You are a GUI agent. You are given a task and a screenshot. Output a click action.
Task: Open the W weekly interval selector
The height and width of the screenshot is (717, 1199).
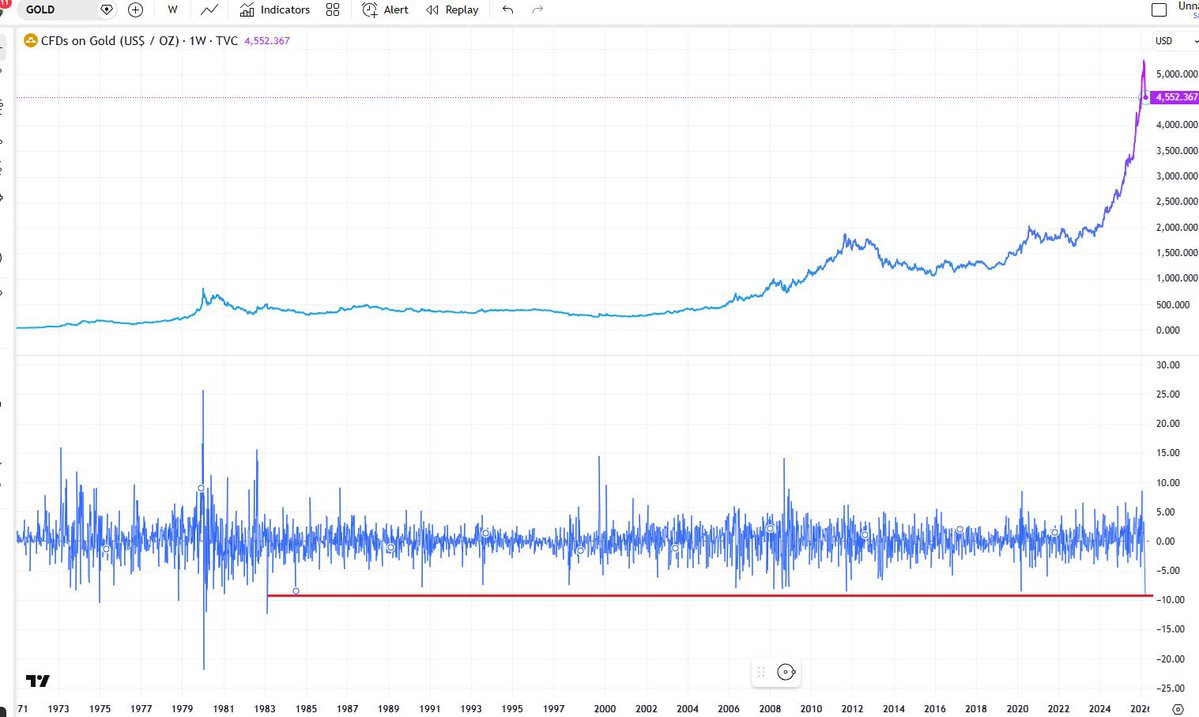coord(173,10)
